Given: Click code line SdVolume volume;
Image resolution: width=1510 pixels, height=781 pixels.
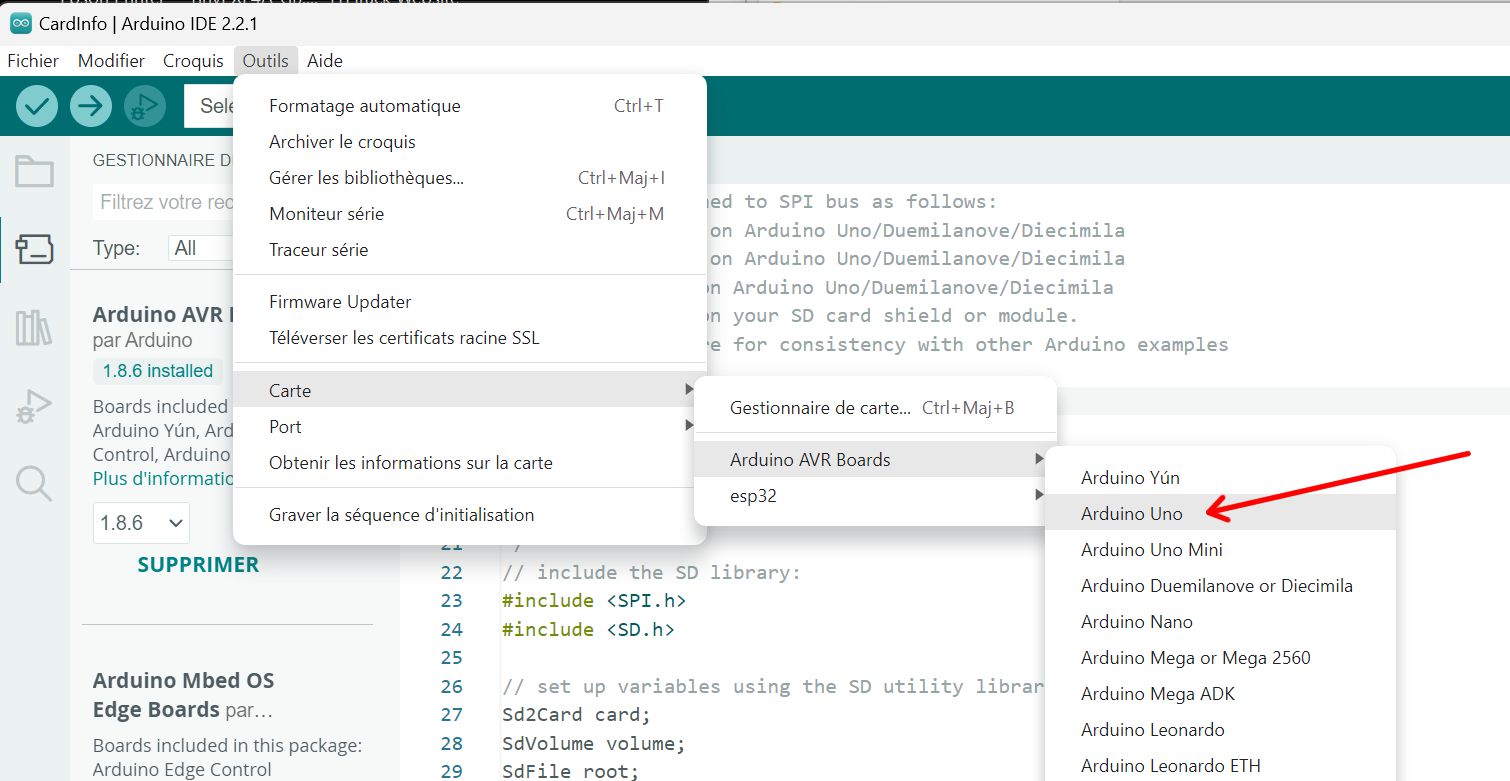Looking at the screenshot, I should click(594, 745).
